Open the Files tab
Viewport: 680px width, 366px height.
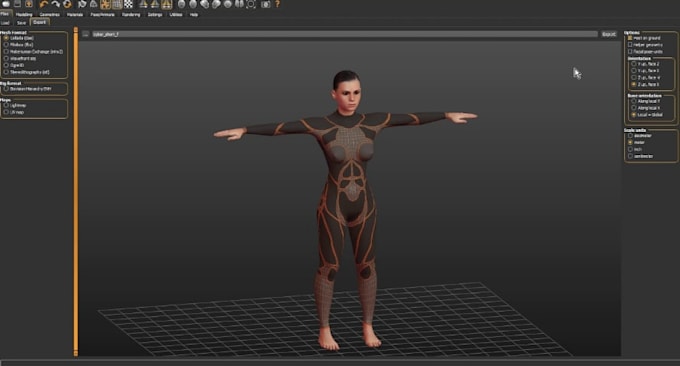(6, 14)
